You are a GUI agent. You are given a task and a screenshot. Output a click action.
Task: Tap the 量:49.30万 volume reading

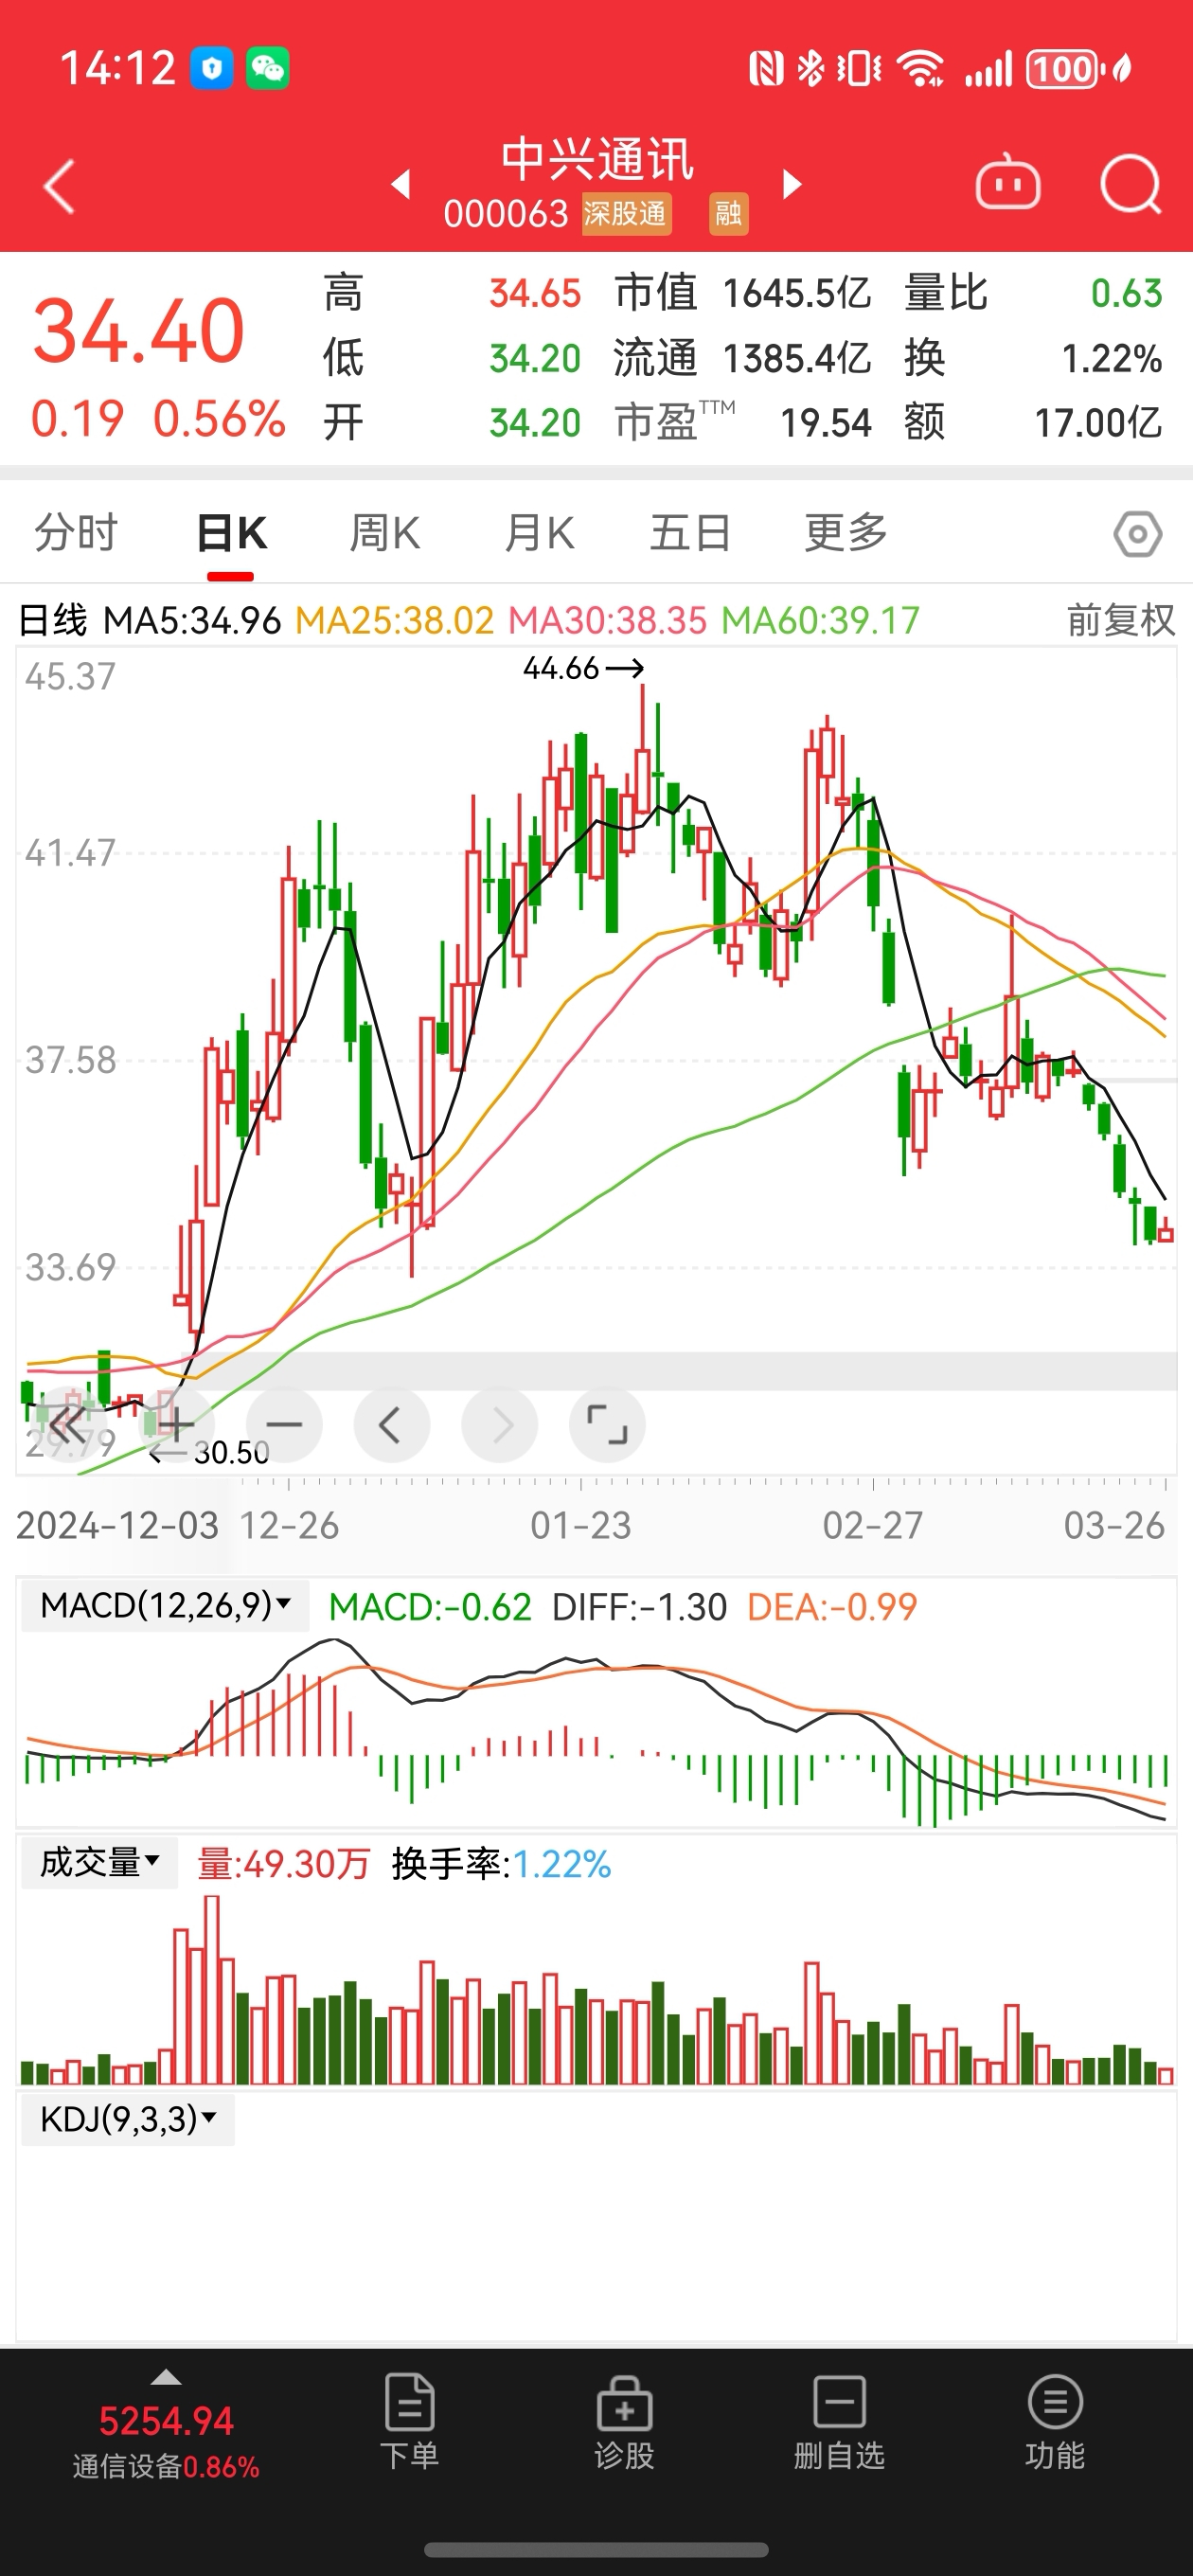[284, 1864]
